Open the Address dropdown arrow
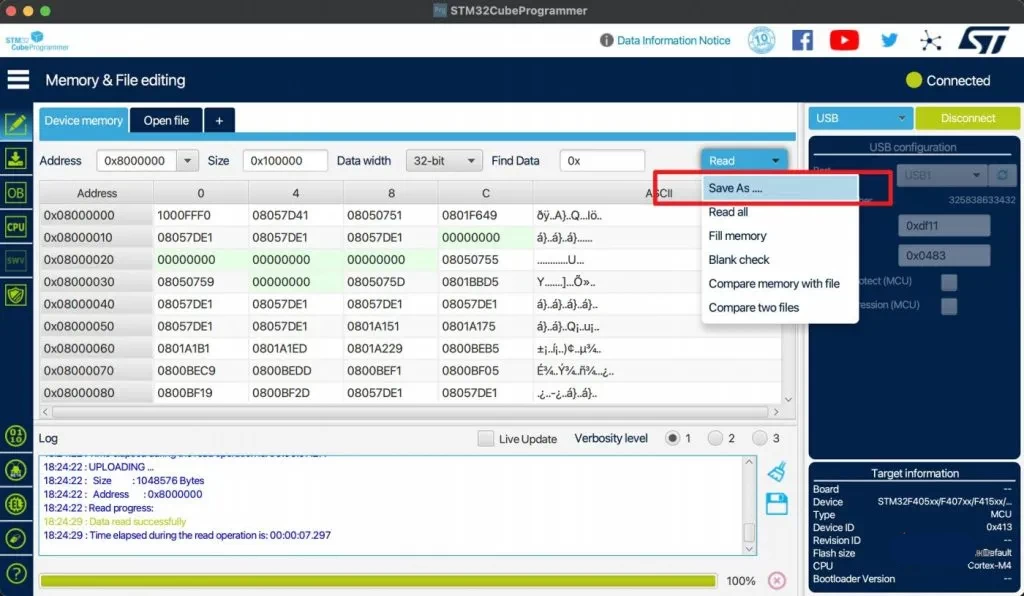 (187, 161)
